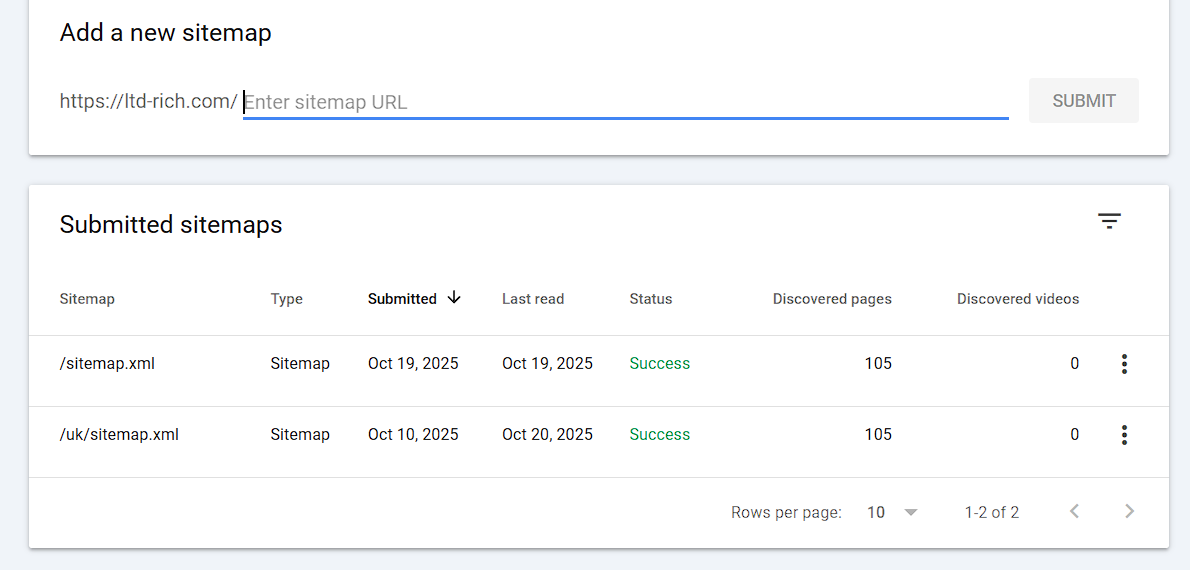The height and width of the screenshot is (570, 1190).
Task: Sort by Discovered pages column header
Action: 832,299
